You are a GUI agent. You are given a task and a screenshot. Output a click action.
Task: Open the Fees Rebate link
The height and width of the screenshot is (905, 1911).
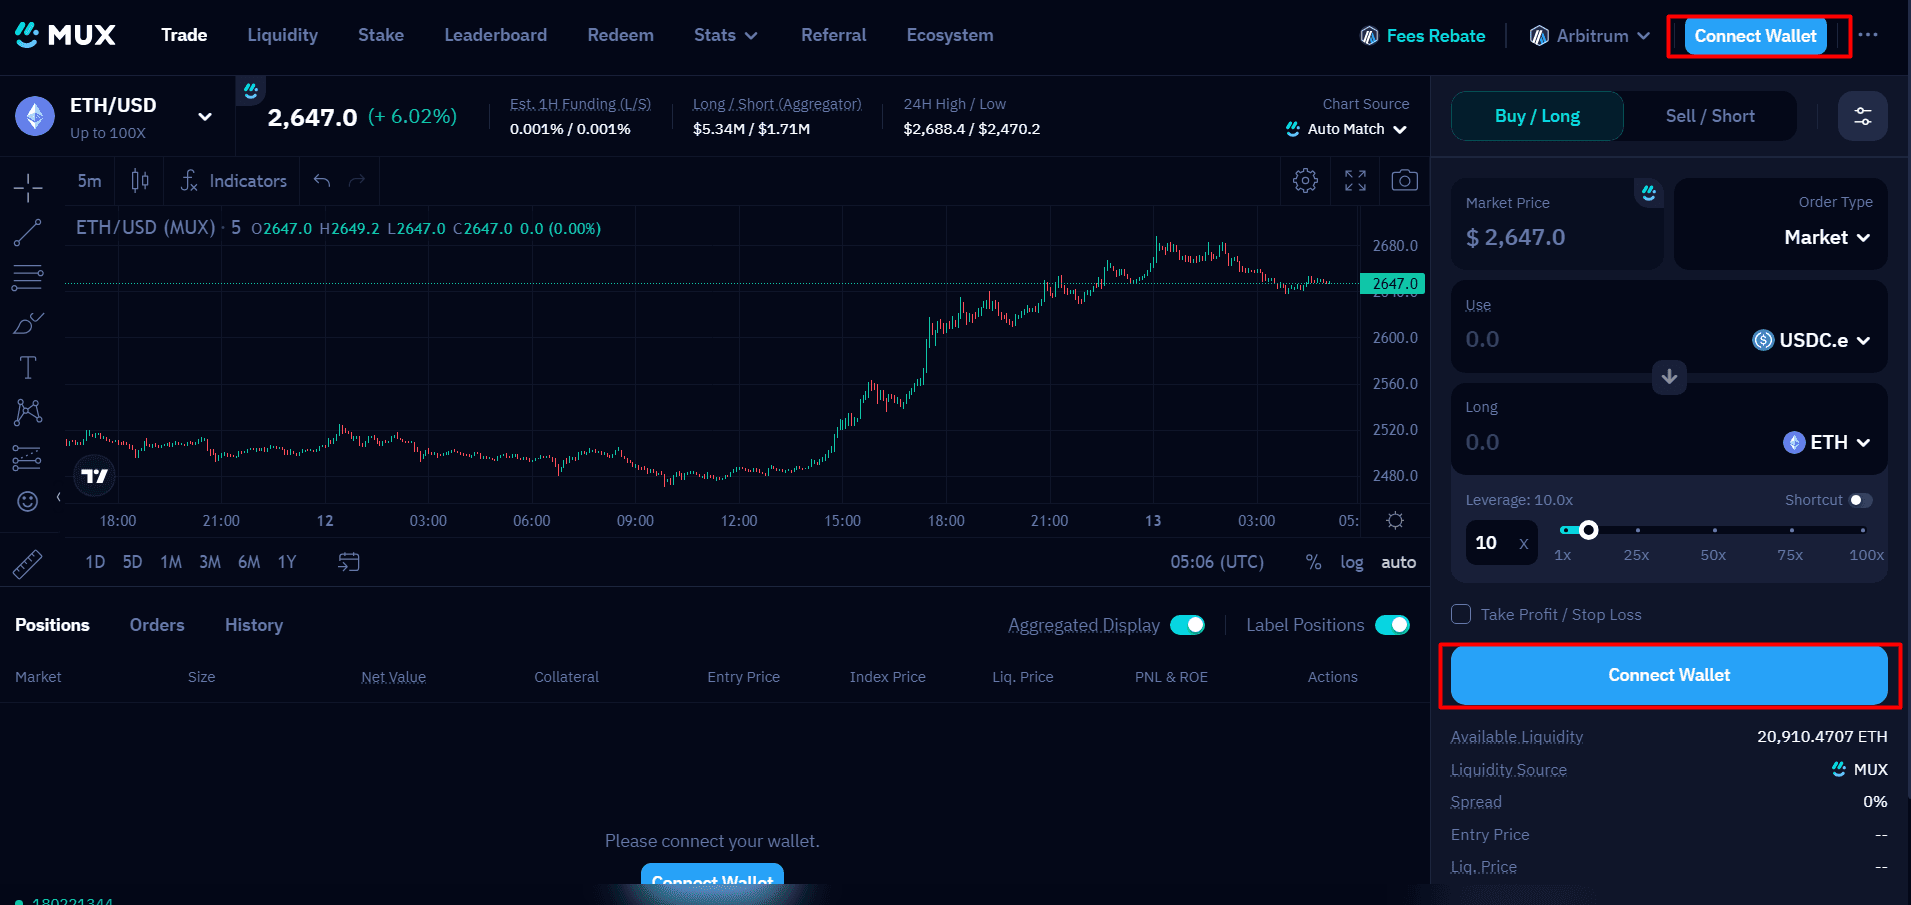[x=1423, y=36]
